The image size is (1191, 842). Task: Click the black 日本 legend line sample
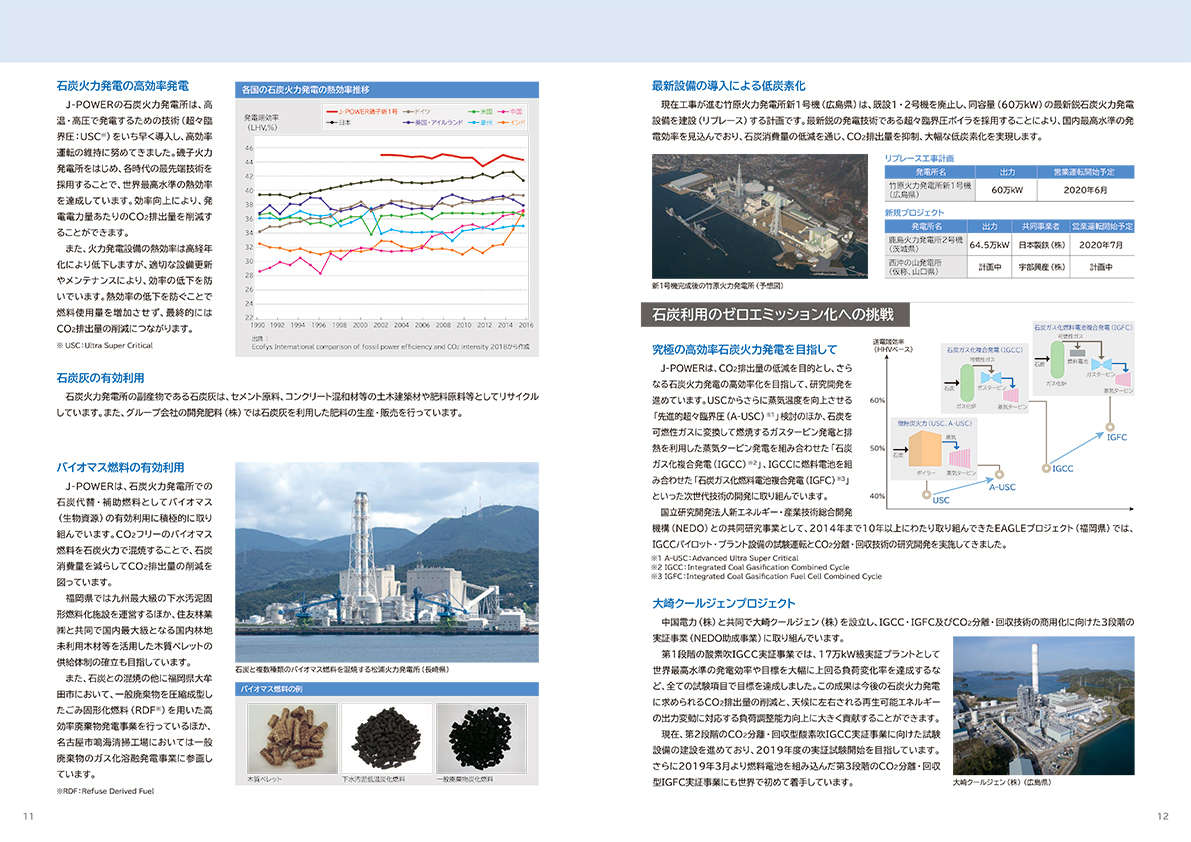pyautogui.click(x=331, y=122)
